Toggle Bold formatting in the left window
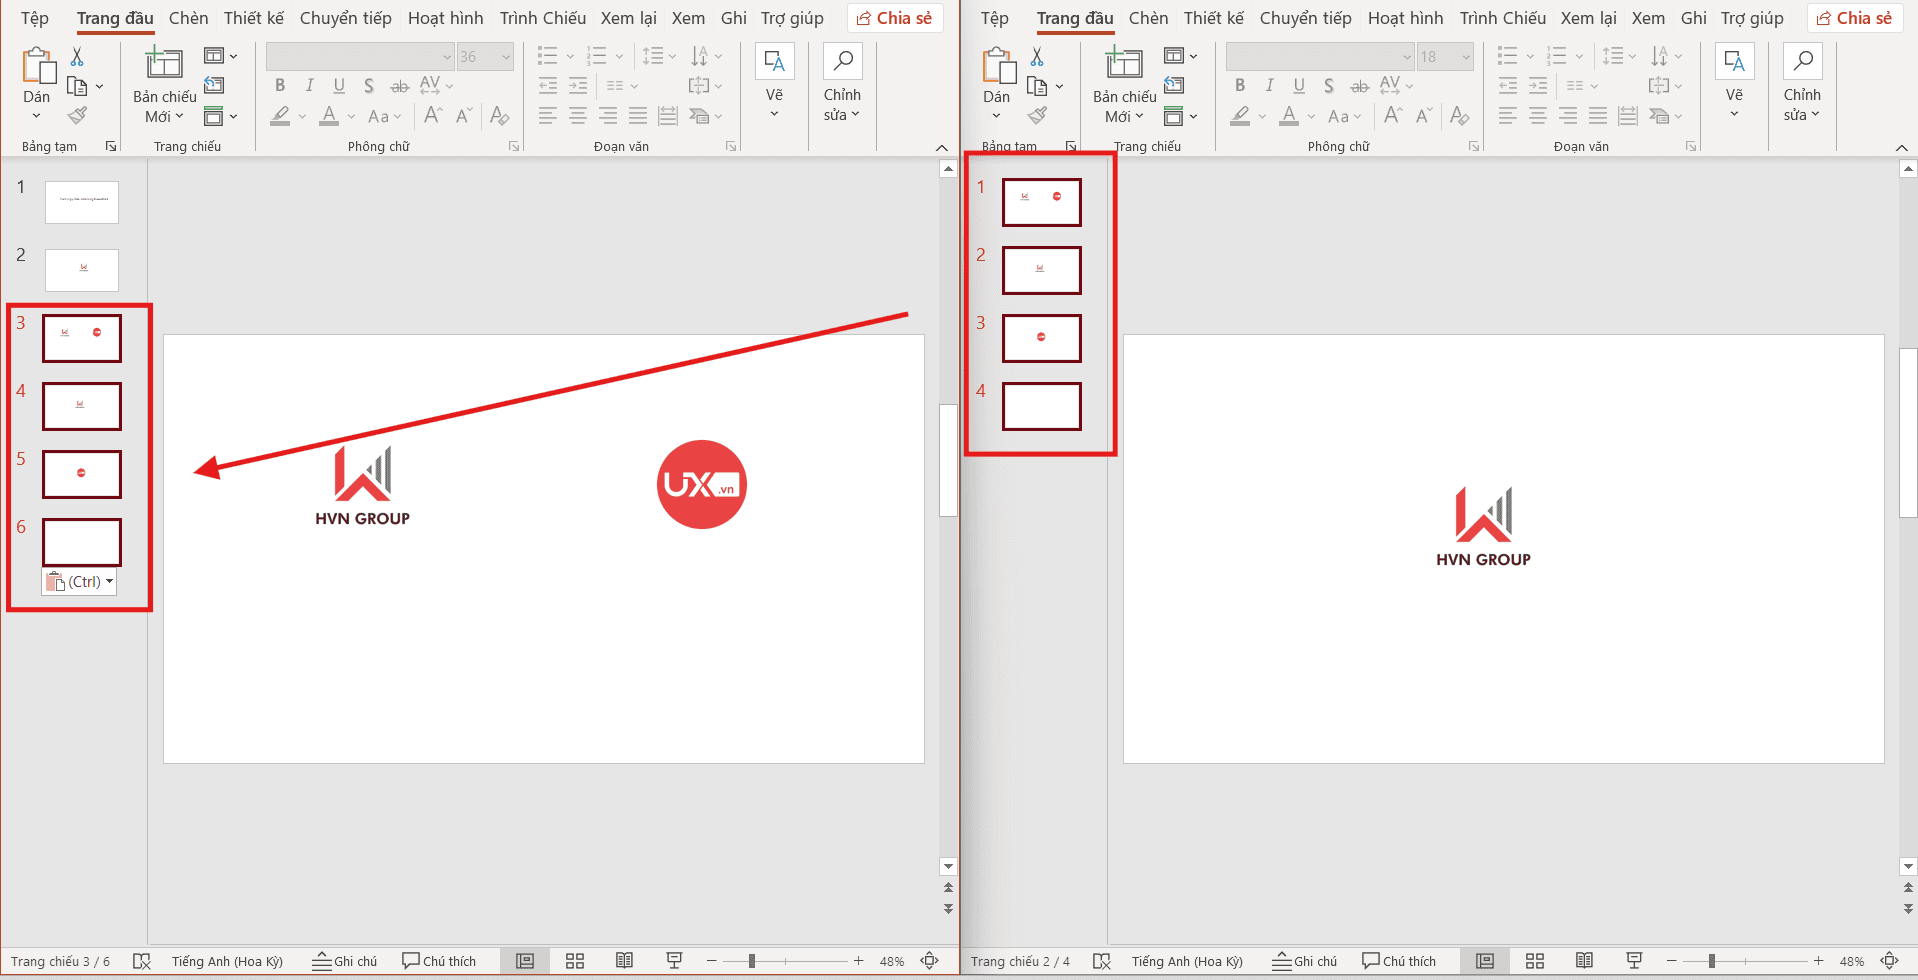 tap(280, 86)
